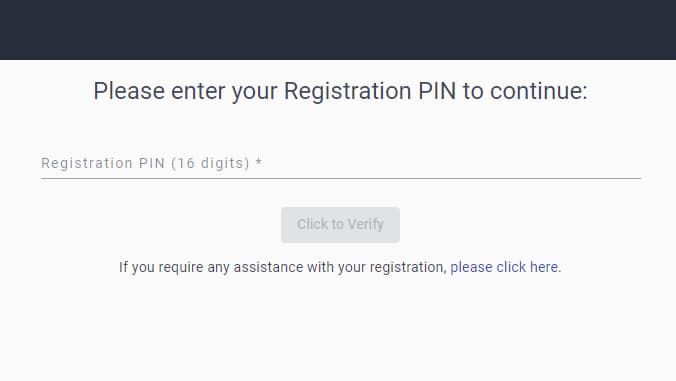Click the Registration PIN input field
This screenshot has width=676, height=381.
[341, 164]
